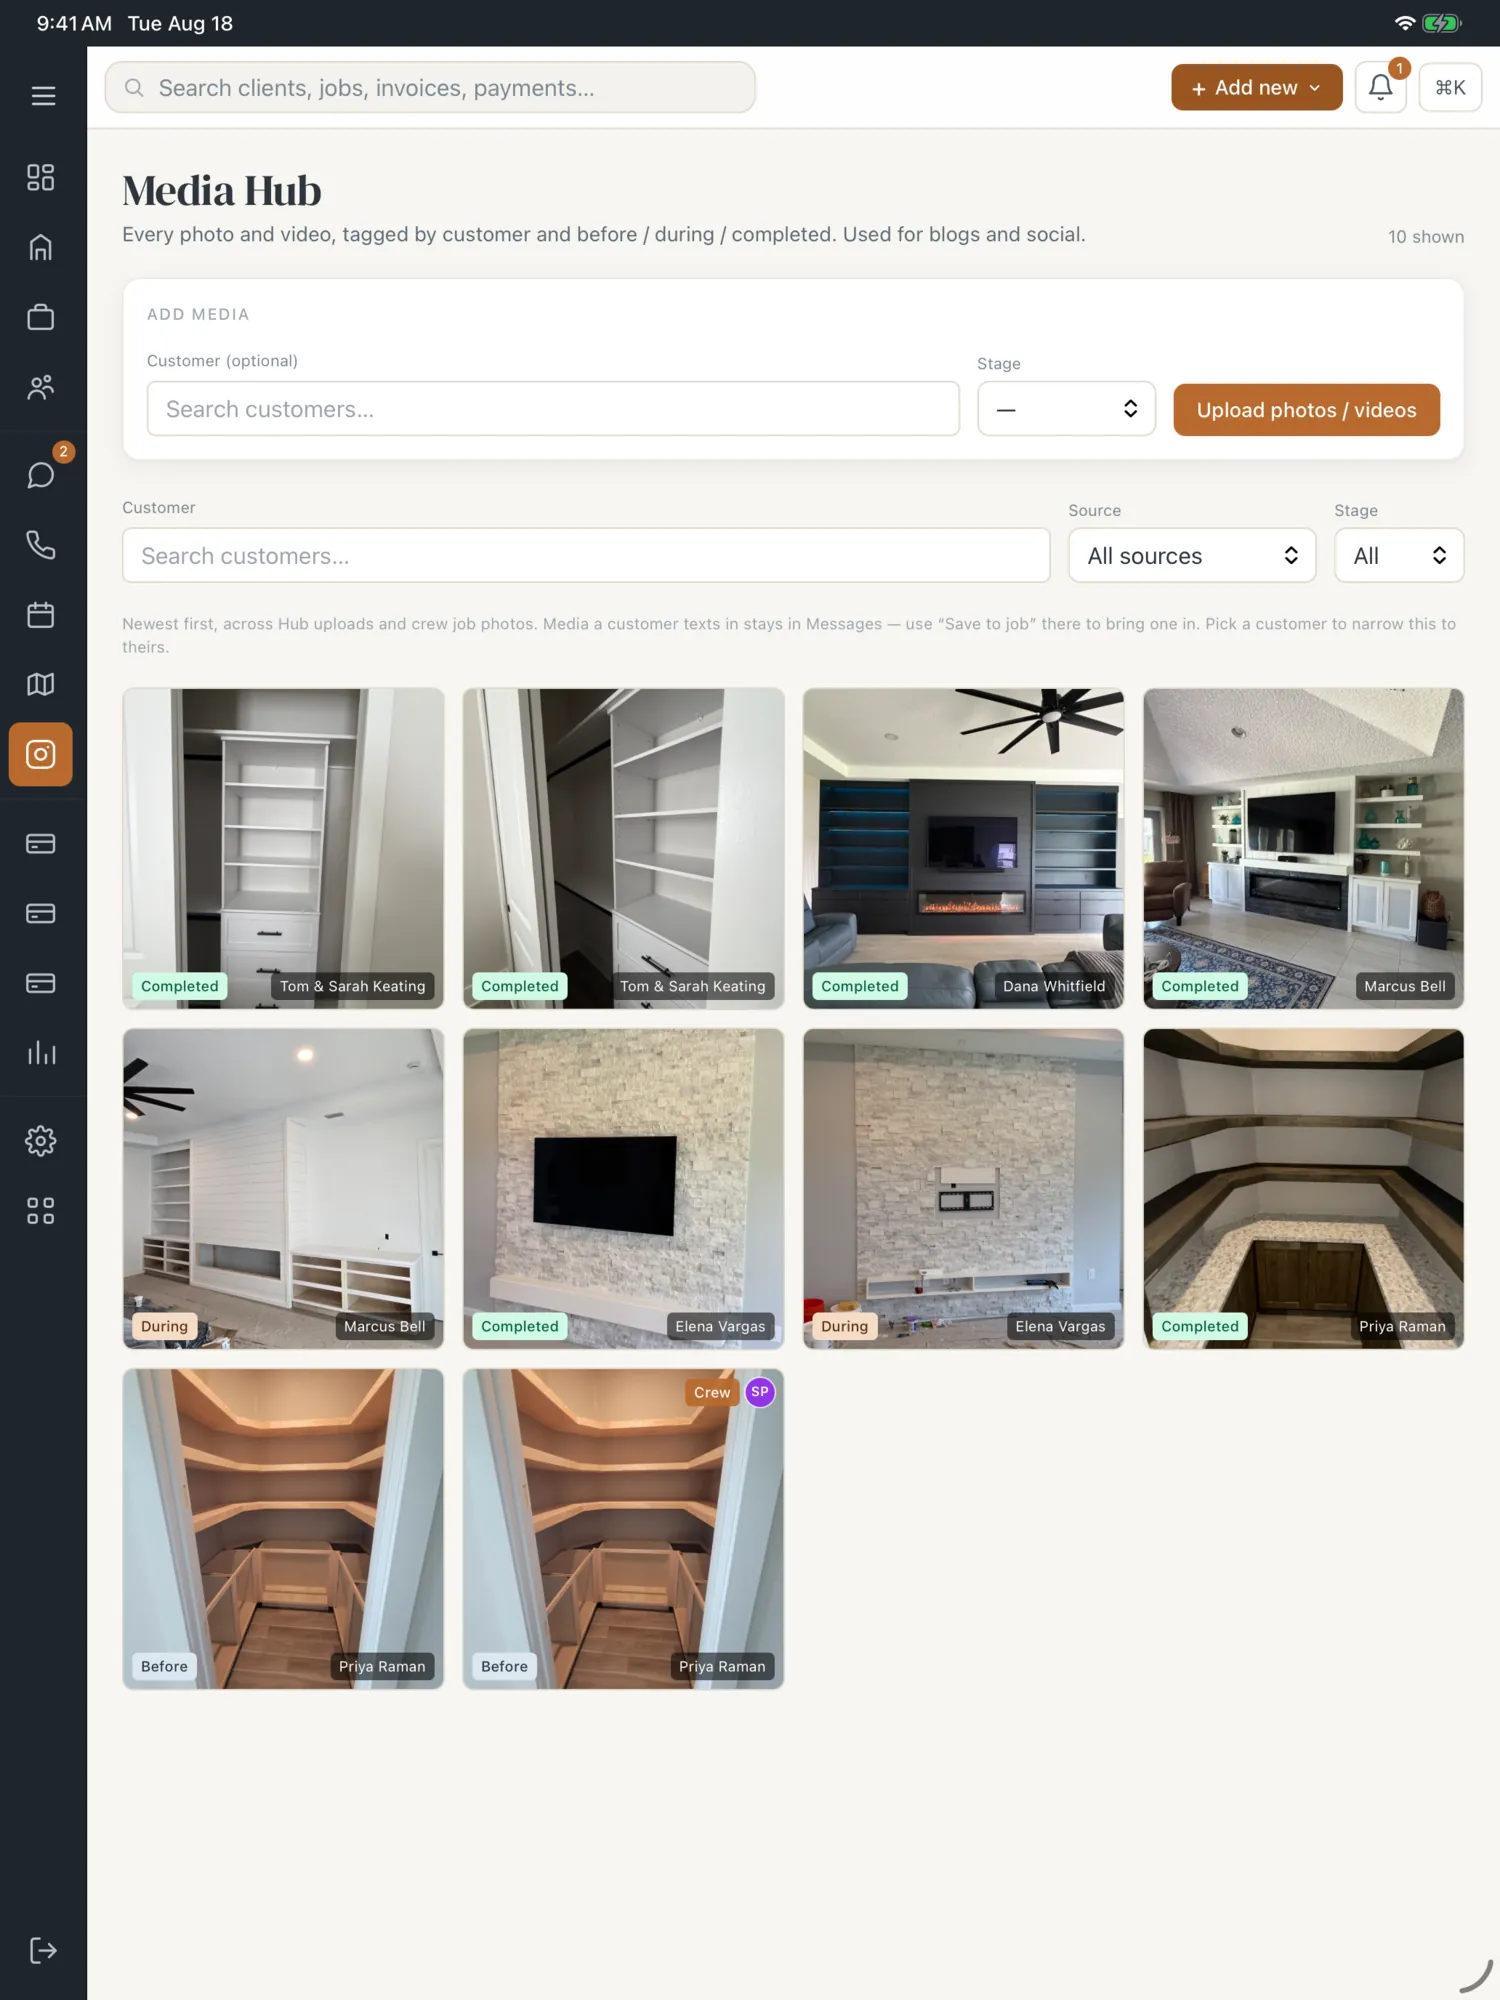This screenshot has width=1500, height=2000.
Task: Click the battery status icon
Action: (1441, 23)
